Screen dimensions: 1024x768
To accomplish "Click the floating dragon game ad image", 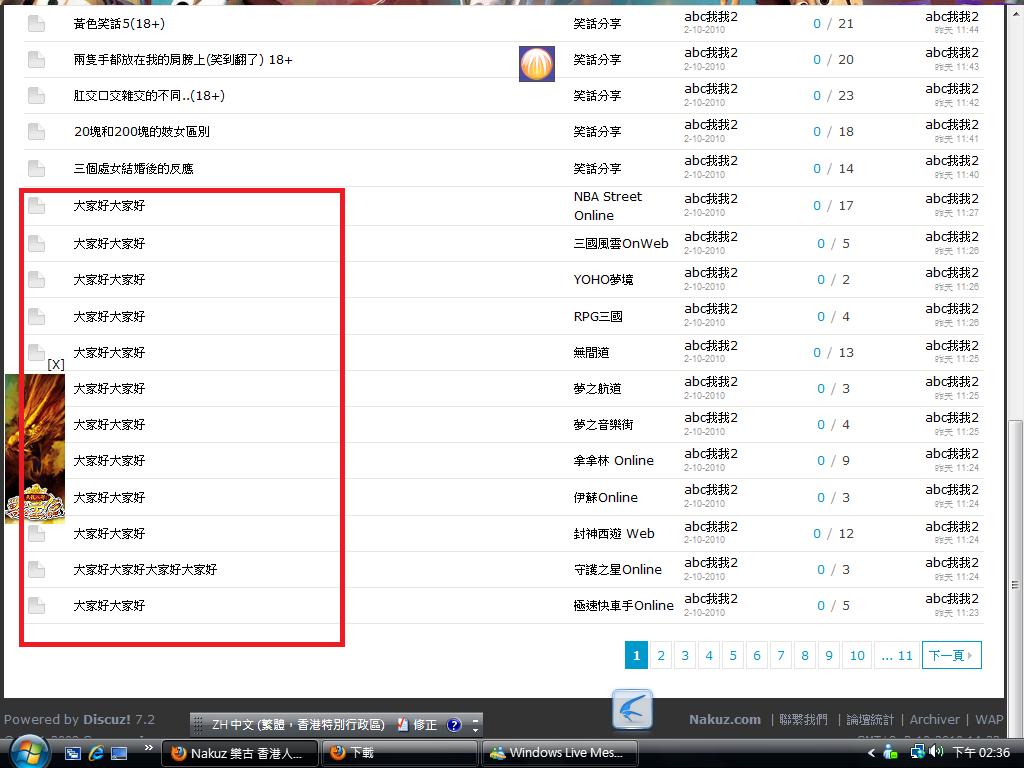I will coord(35,448).
